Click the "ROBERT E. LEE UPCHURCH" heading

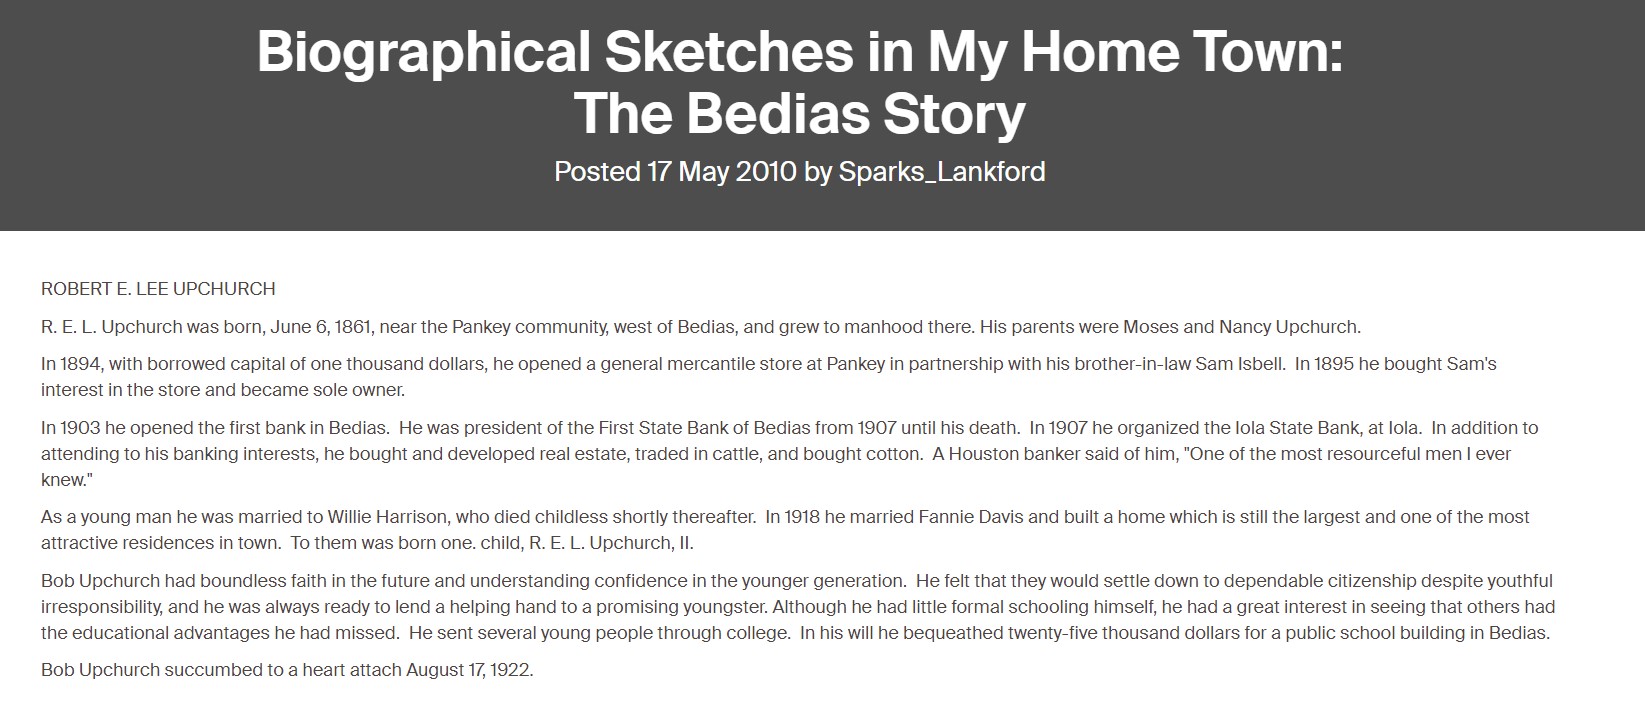click(x=158, y=289)
